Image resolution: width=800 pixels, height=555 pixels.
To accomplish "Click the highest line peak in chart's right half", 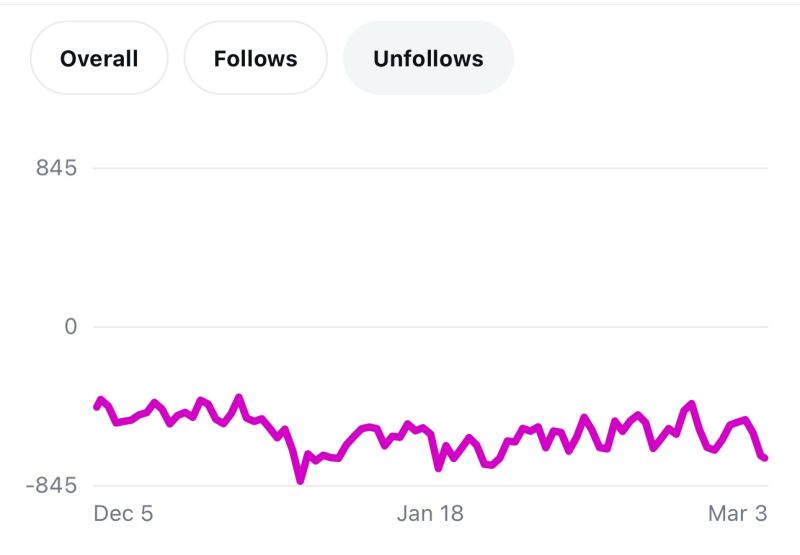I will 692,403.
